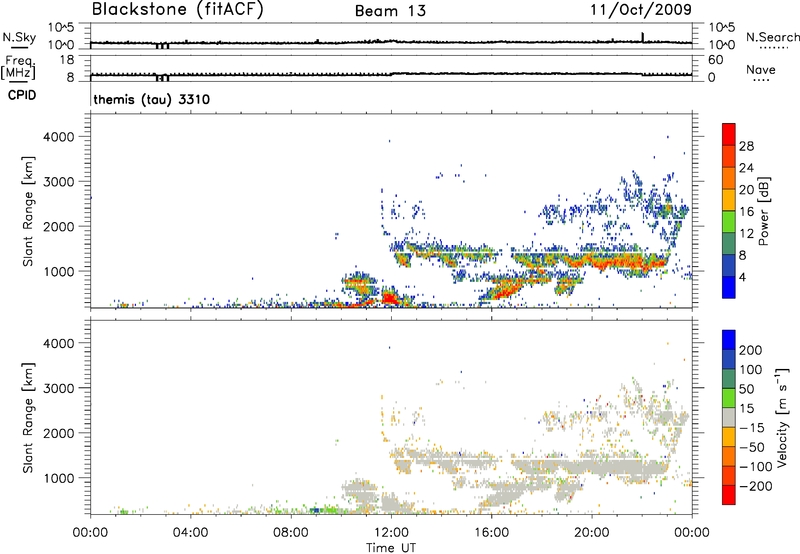Select the "Beam 13" heading
800x554 pixels.
click(x=390, y=11)
